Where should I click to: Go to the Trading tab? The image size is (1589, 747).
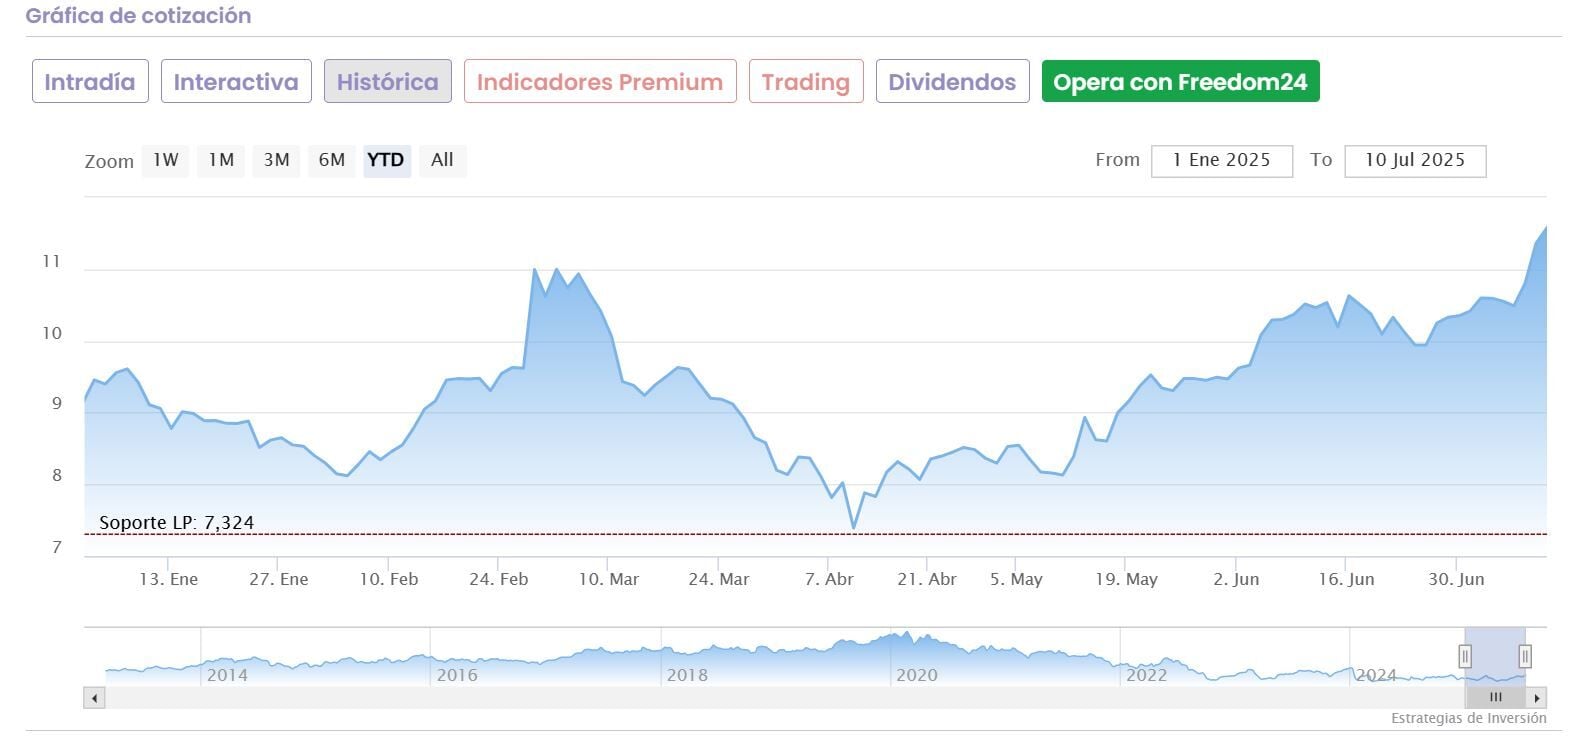pos(806,82)
